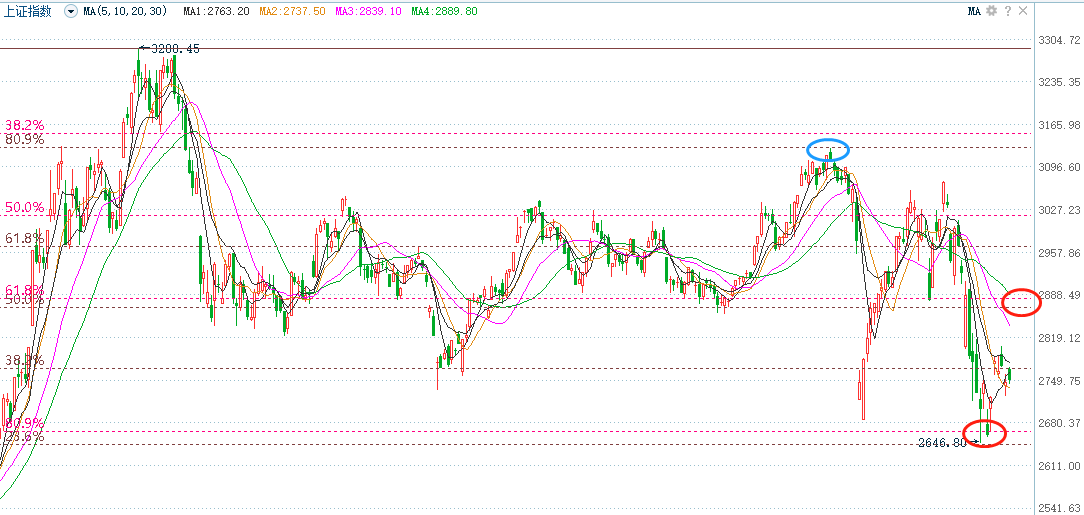Click the 2541.63 price axis label

pos(1059,508)
